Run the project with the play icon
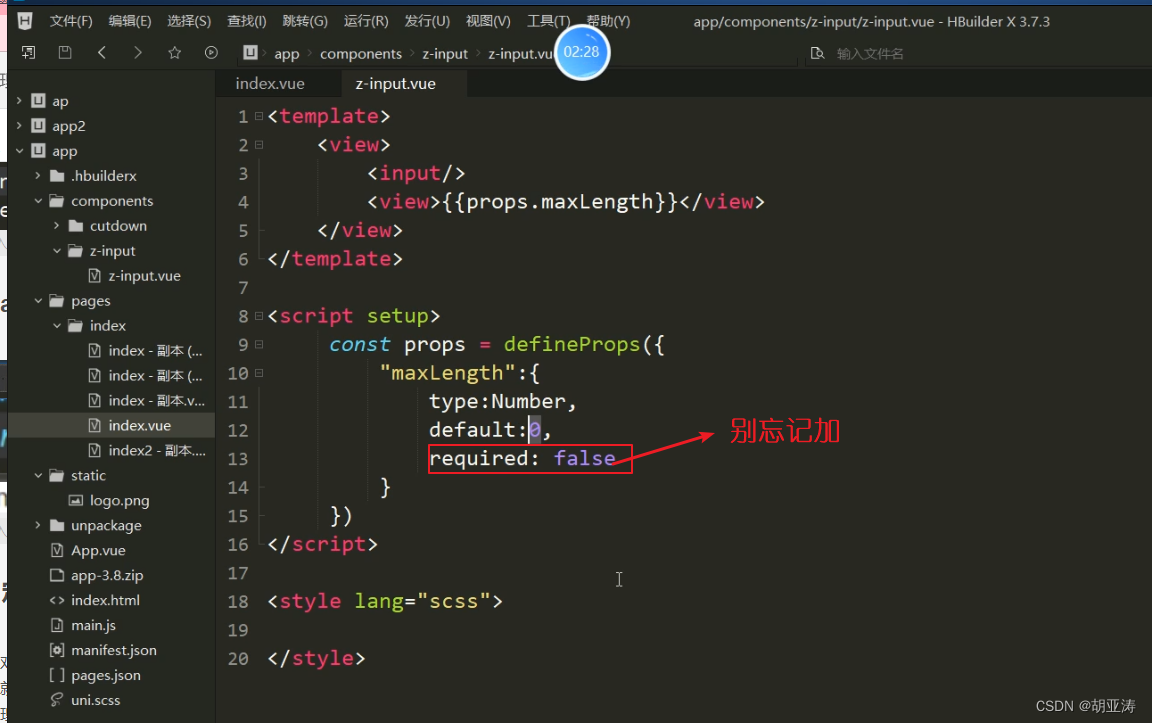Image resolution: width=1152 pixels, height=723 pixels. coord(211,52)
